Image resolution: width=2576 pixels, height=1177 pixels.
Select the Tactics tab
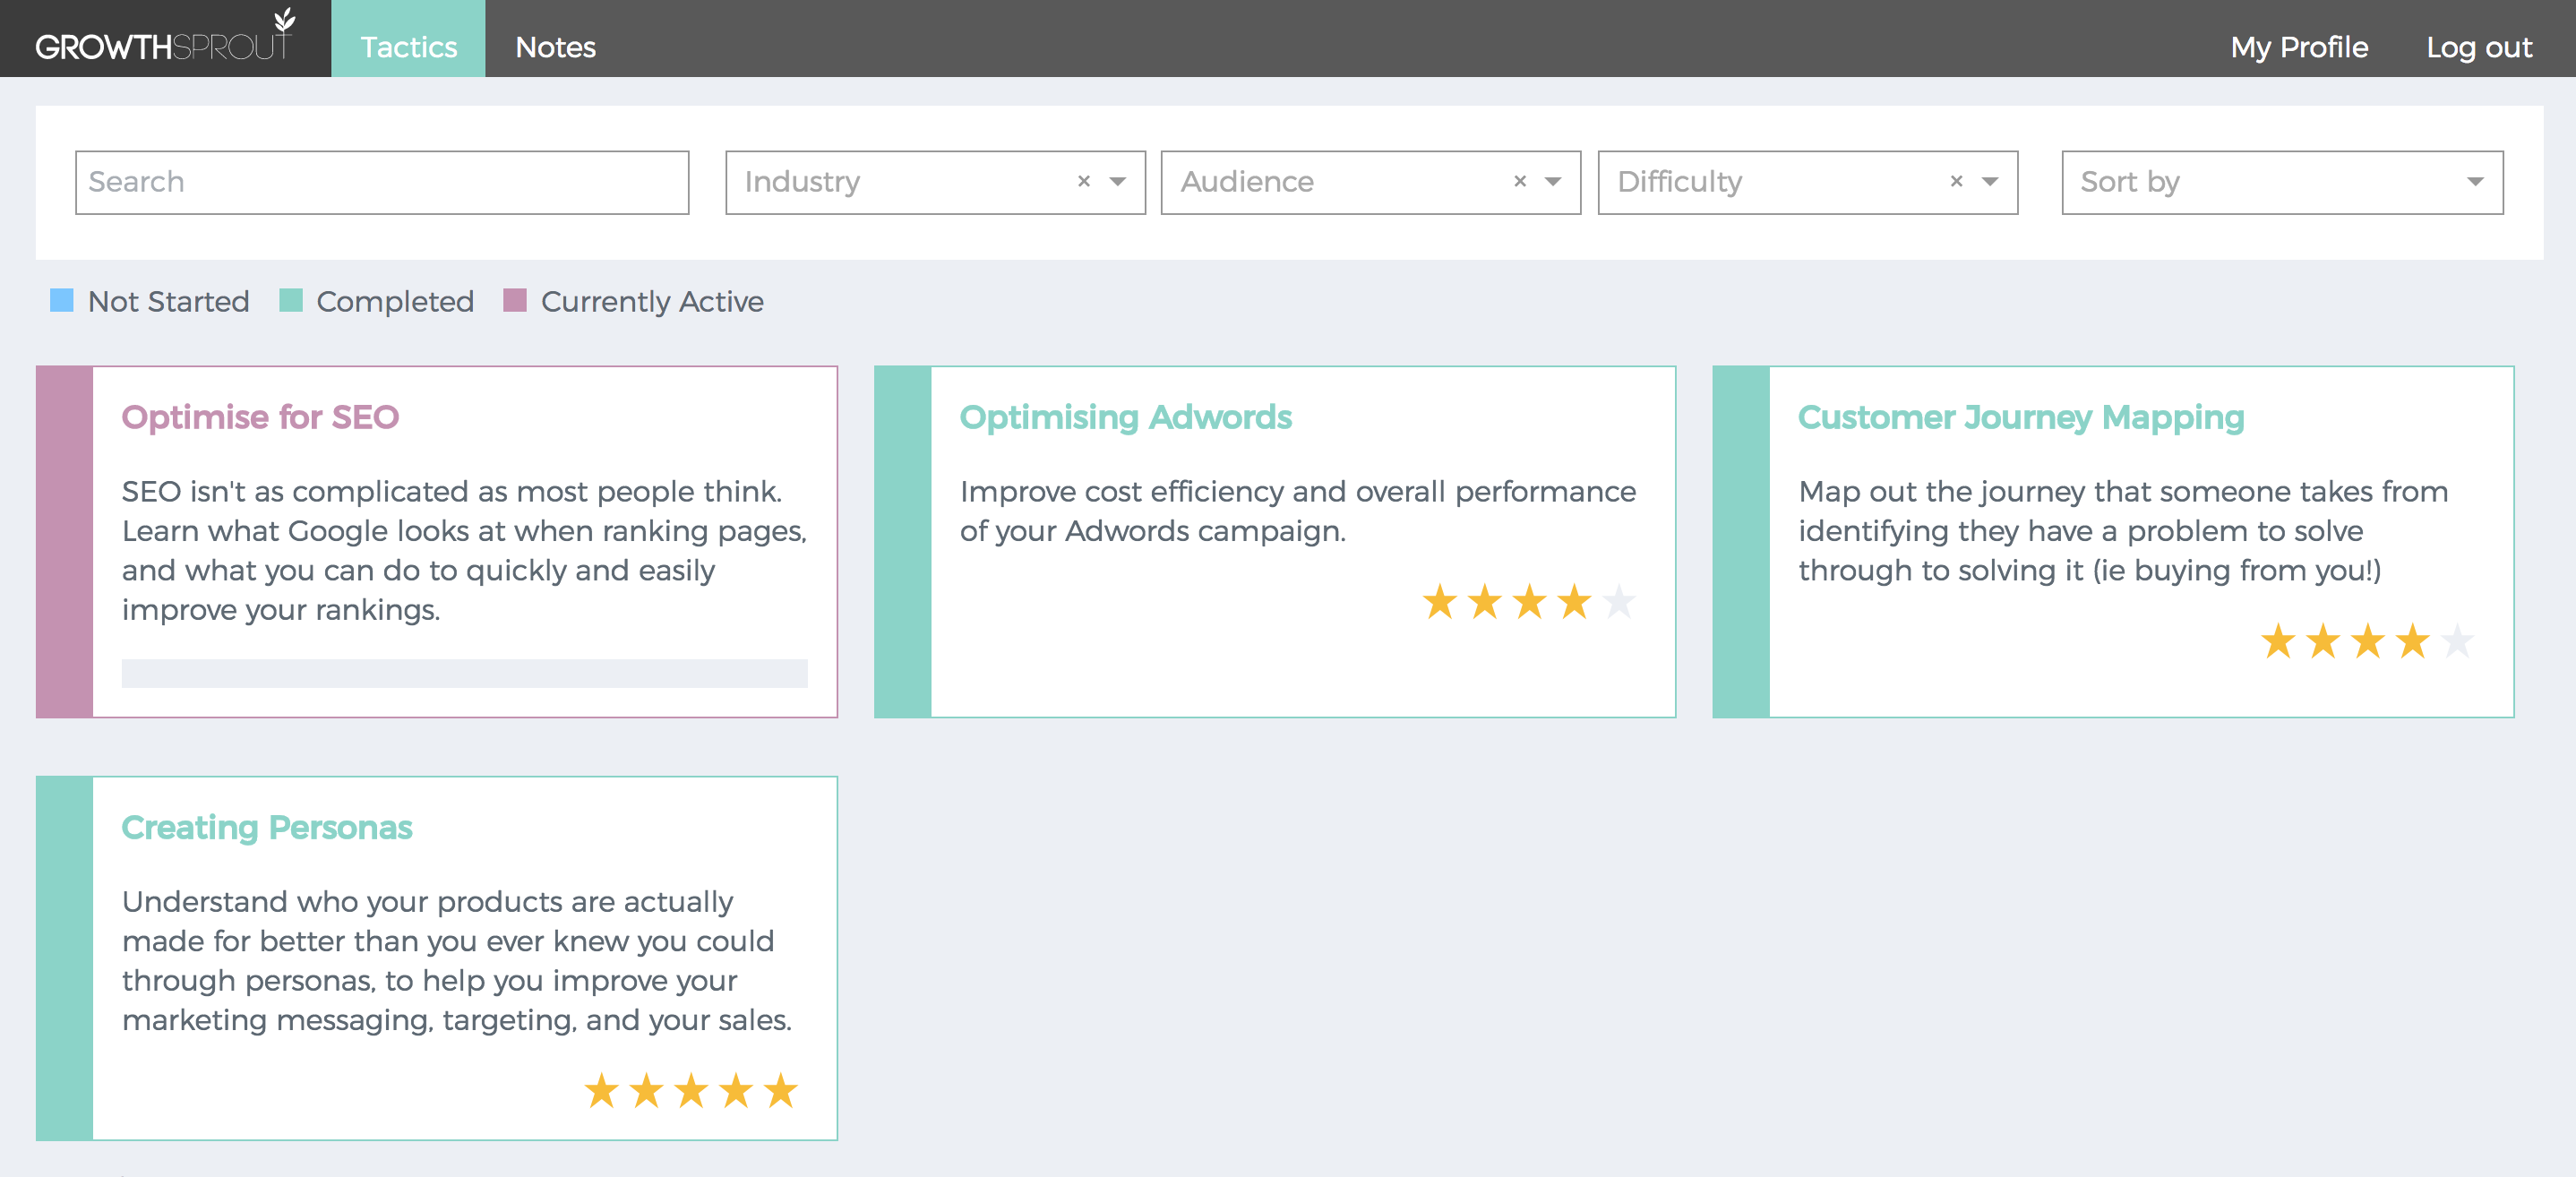408,46
